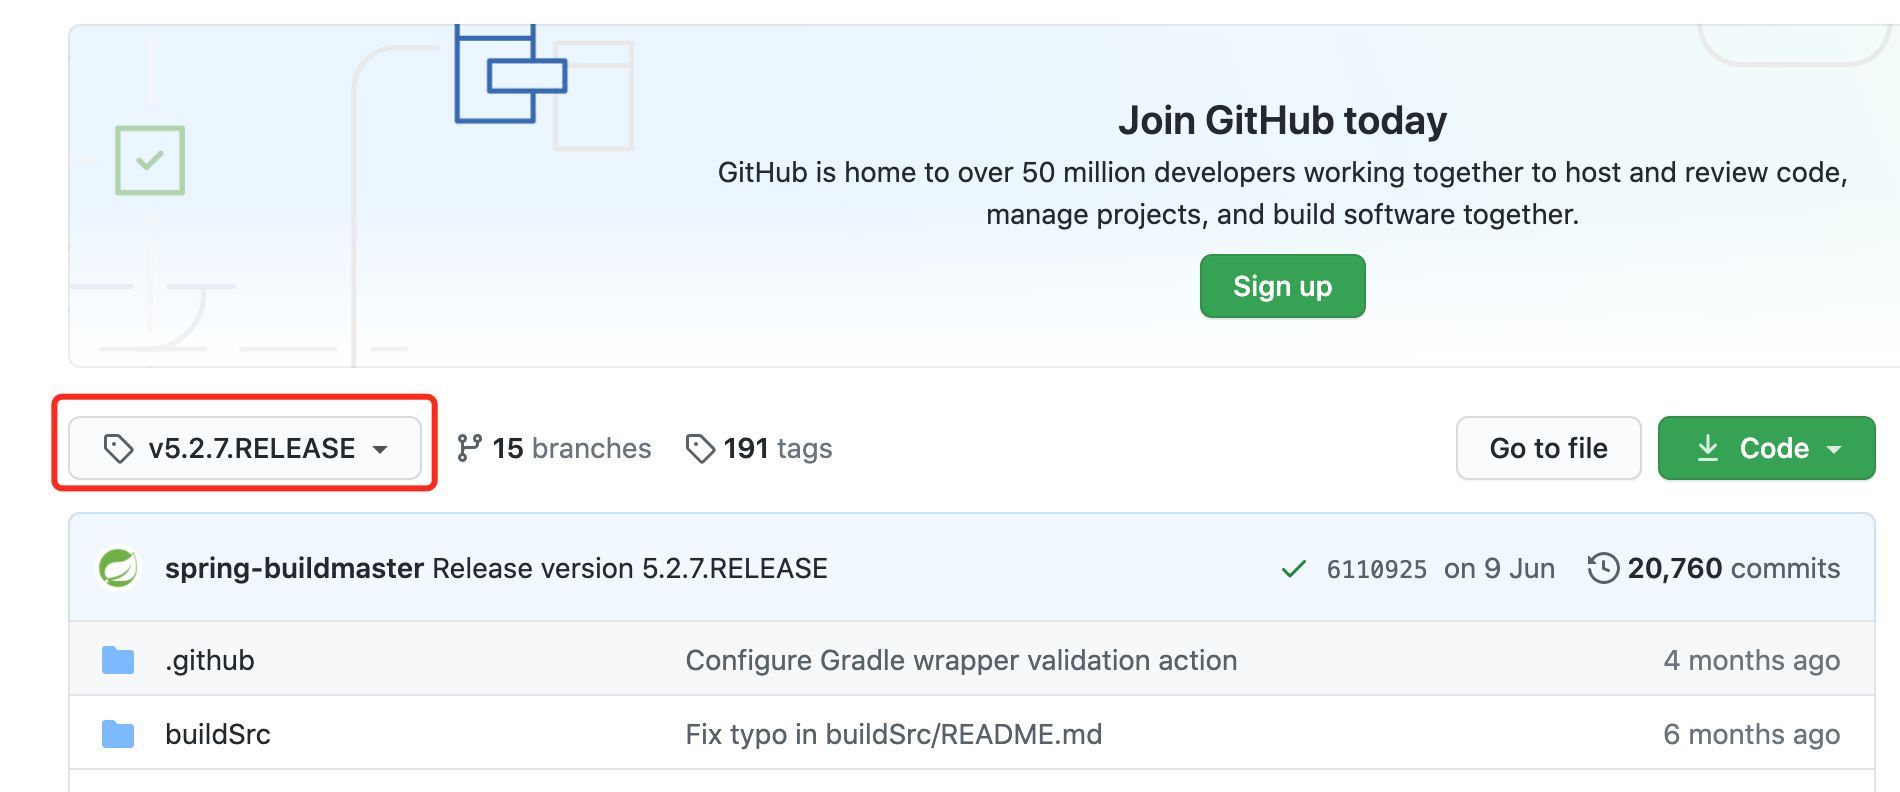Image resolution: width=1900 pixels, height=792 pixels.
Task: Open the buildSrc folder icon
Action: (x=117, y=733)
